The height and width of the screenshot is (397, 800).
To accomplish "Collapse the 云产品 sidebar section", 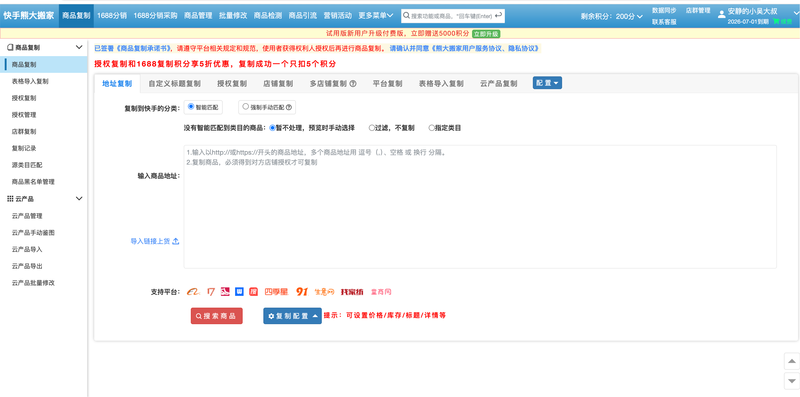I will [79, 198].
